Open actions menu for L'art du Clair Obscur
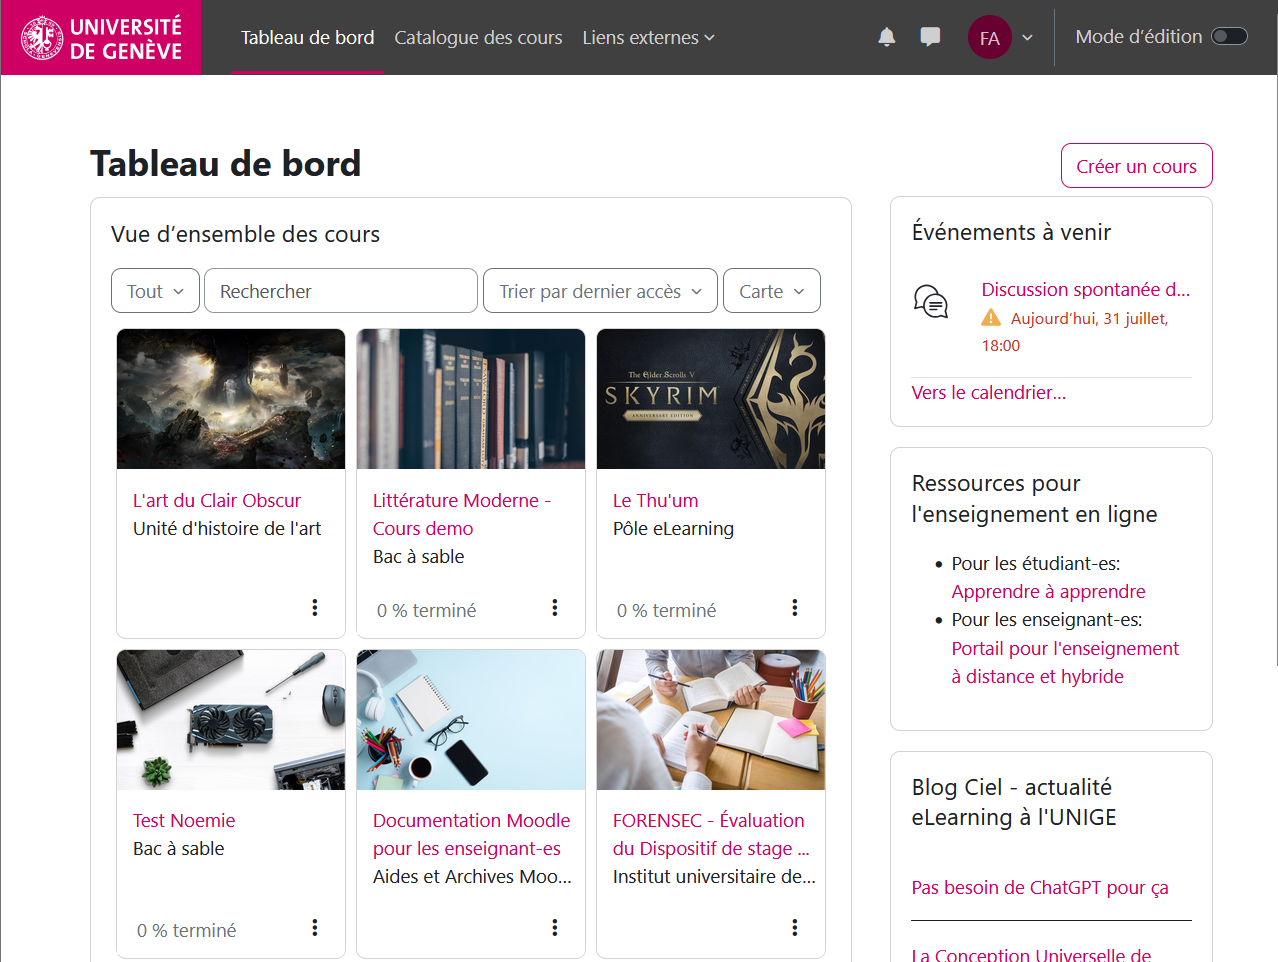The image size is (1278, 962). point(315,608)
